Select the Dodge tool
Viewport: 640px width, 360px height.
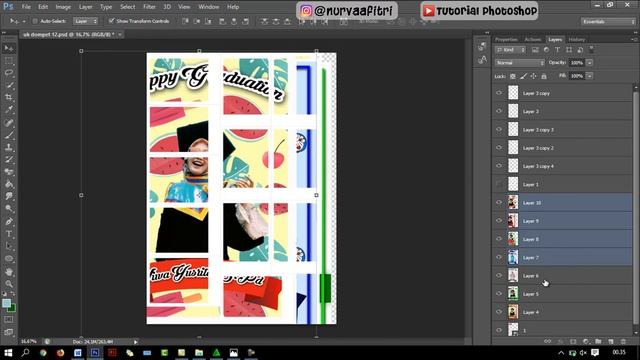[9, 209]
